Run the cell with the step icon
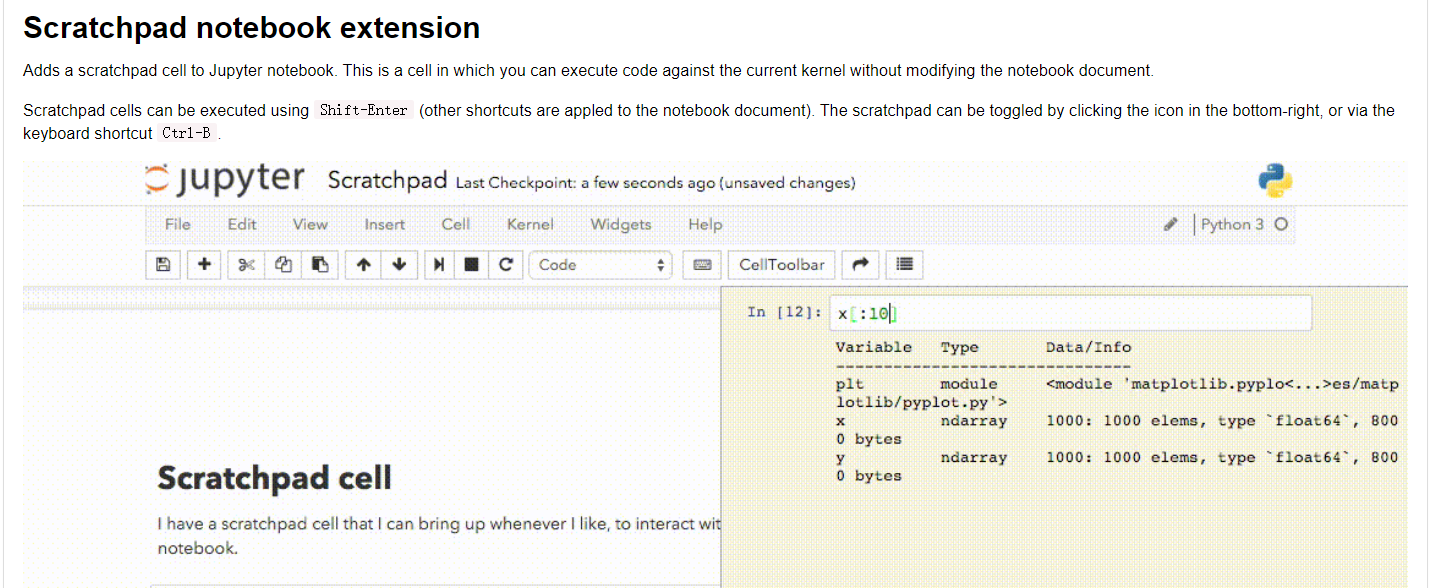Image resolution: width=1441 pixels, height=588 pixels. pos(438,265)
